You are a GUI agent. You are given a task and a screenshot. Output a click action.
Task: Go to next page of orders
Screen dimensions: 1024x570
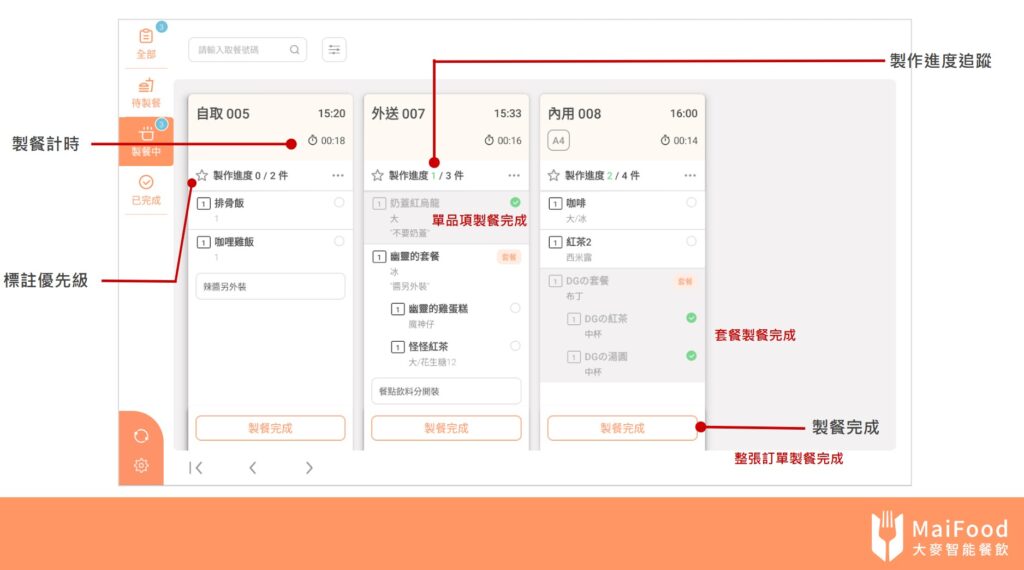[309, 467]
